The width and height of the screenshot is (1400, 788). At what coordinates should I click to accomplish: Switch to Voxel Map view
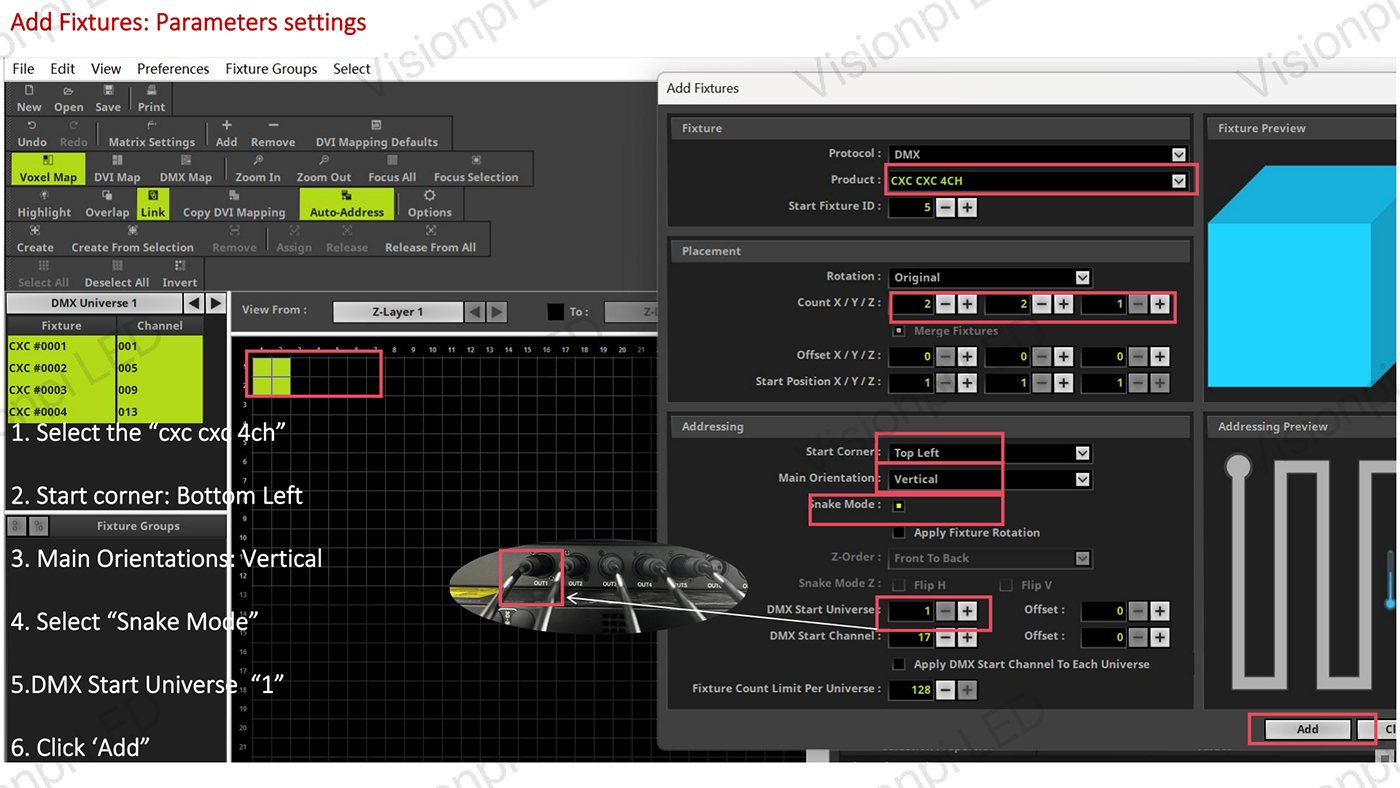(48, 169)
